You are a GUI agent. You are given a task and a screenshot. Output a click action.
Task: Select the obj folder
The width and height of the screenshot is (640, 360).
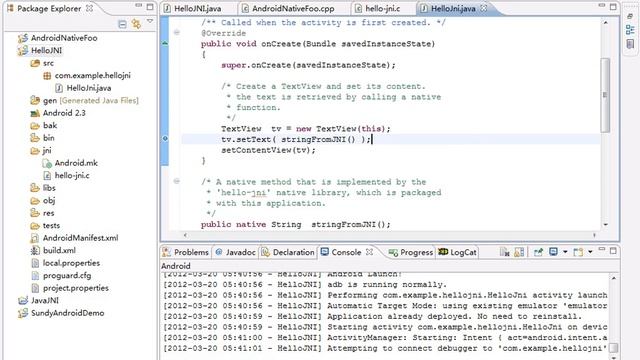click(x=49, y=201)
